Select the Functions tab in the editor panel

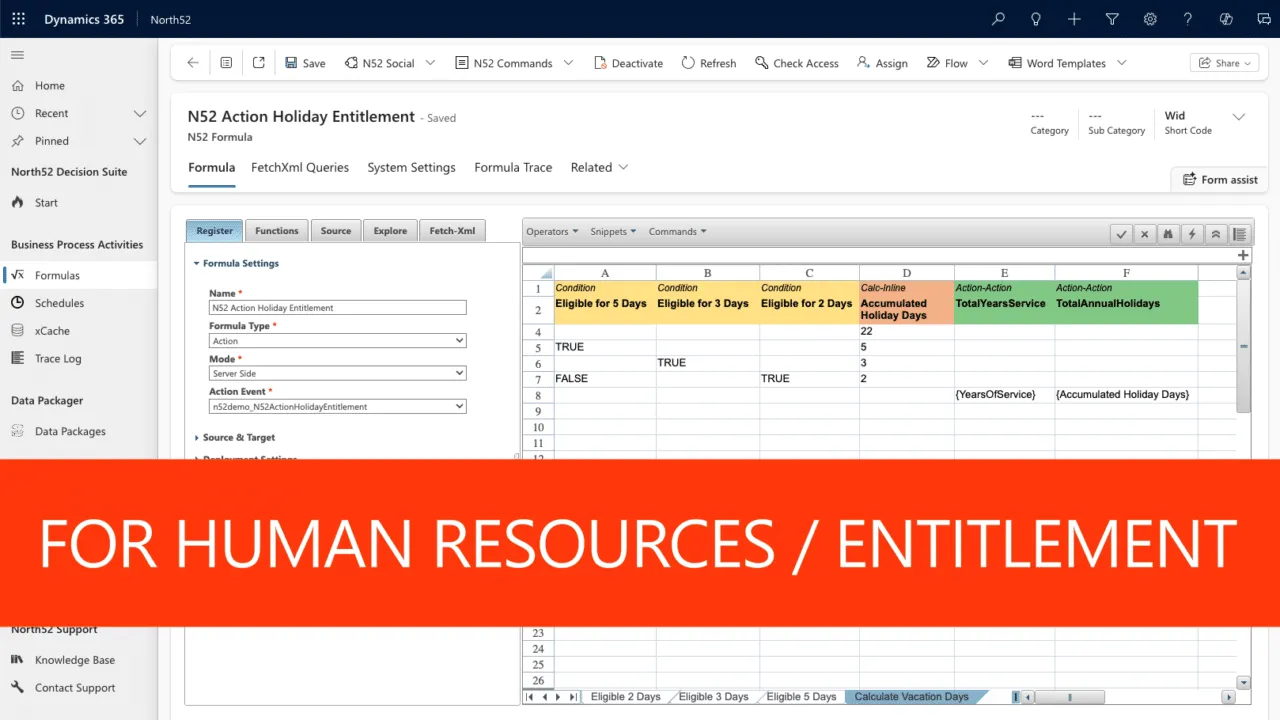coord(277,231)
